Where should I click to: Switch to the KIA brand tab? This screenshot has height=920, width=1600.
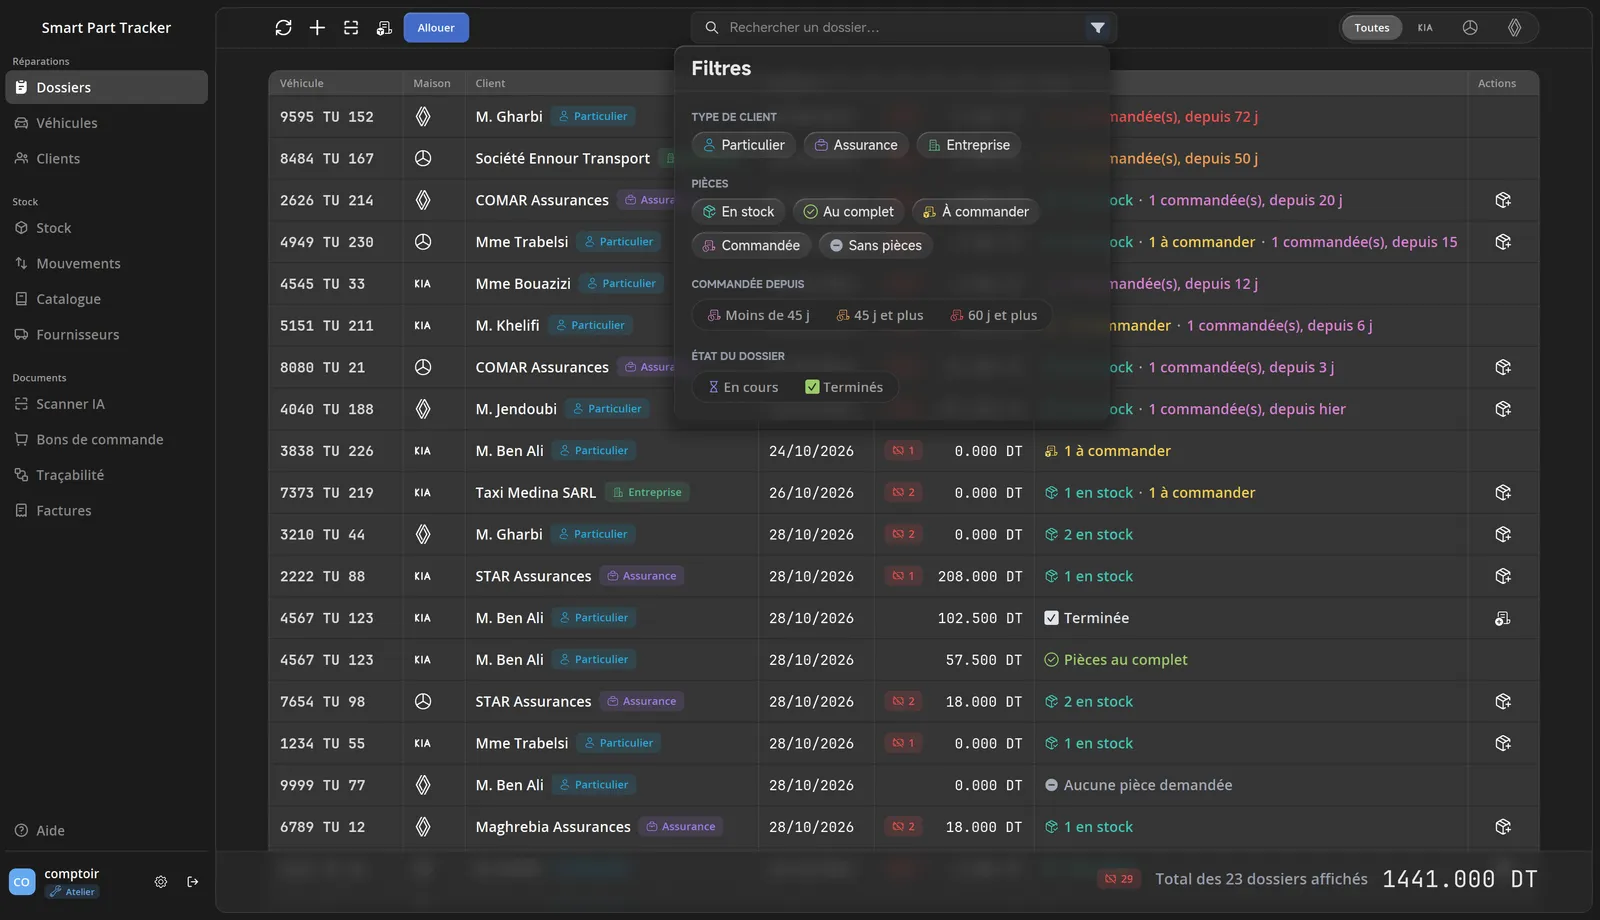tap(1425, 28)
